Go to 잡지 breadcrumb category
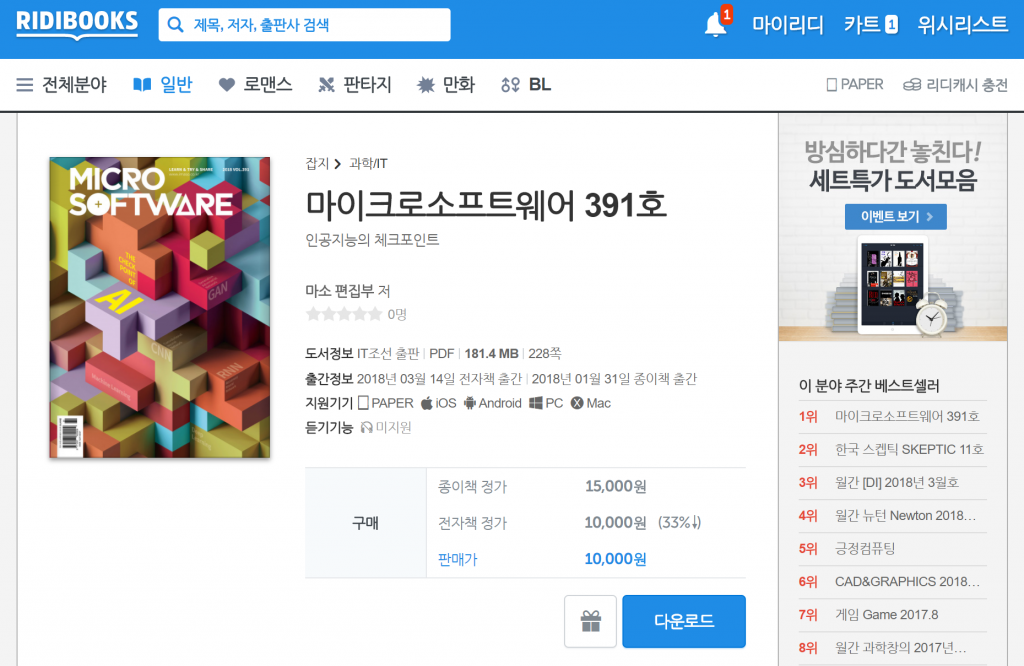This screenshot has width=1024, height=666. (x=317, y=163)
